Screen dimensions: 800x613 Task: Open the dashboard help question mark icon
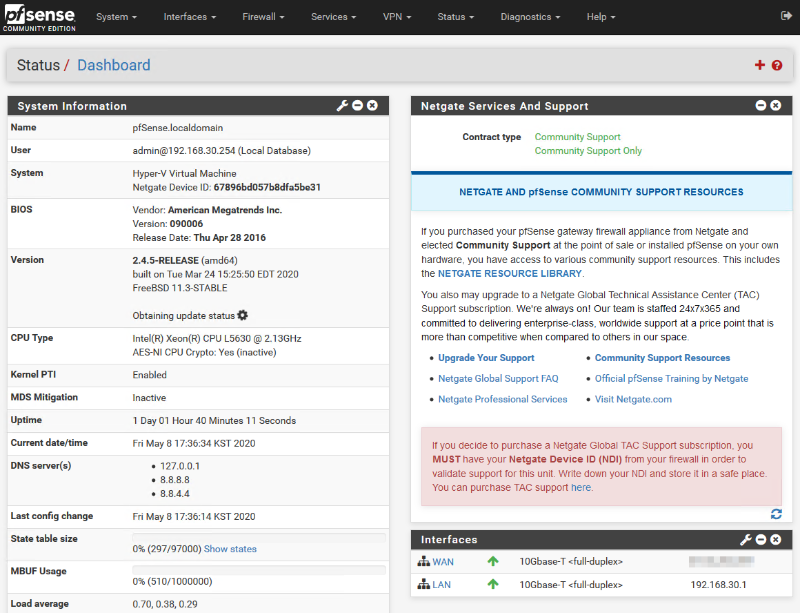click(x=777, y=65)
